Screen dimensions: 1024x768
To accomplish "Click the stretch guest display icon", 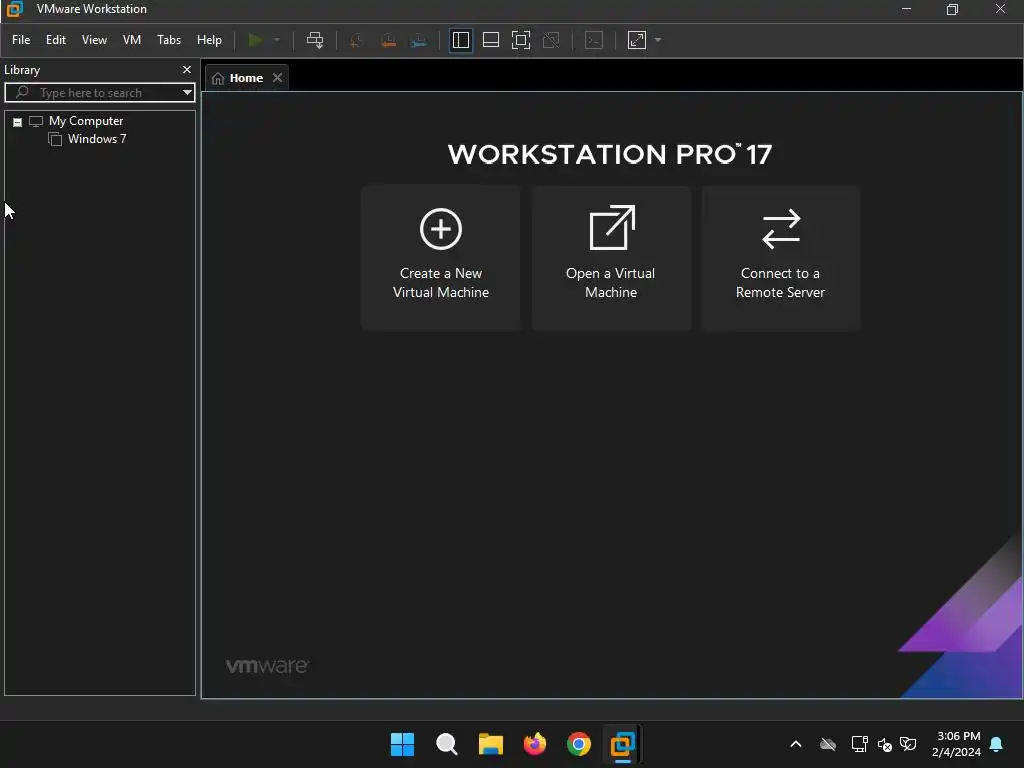I will tap(637, 40).
